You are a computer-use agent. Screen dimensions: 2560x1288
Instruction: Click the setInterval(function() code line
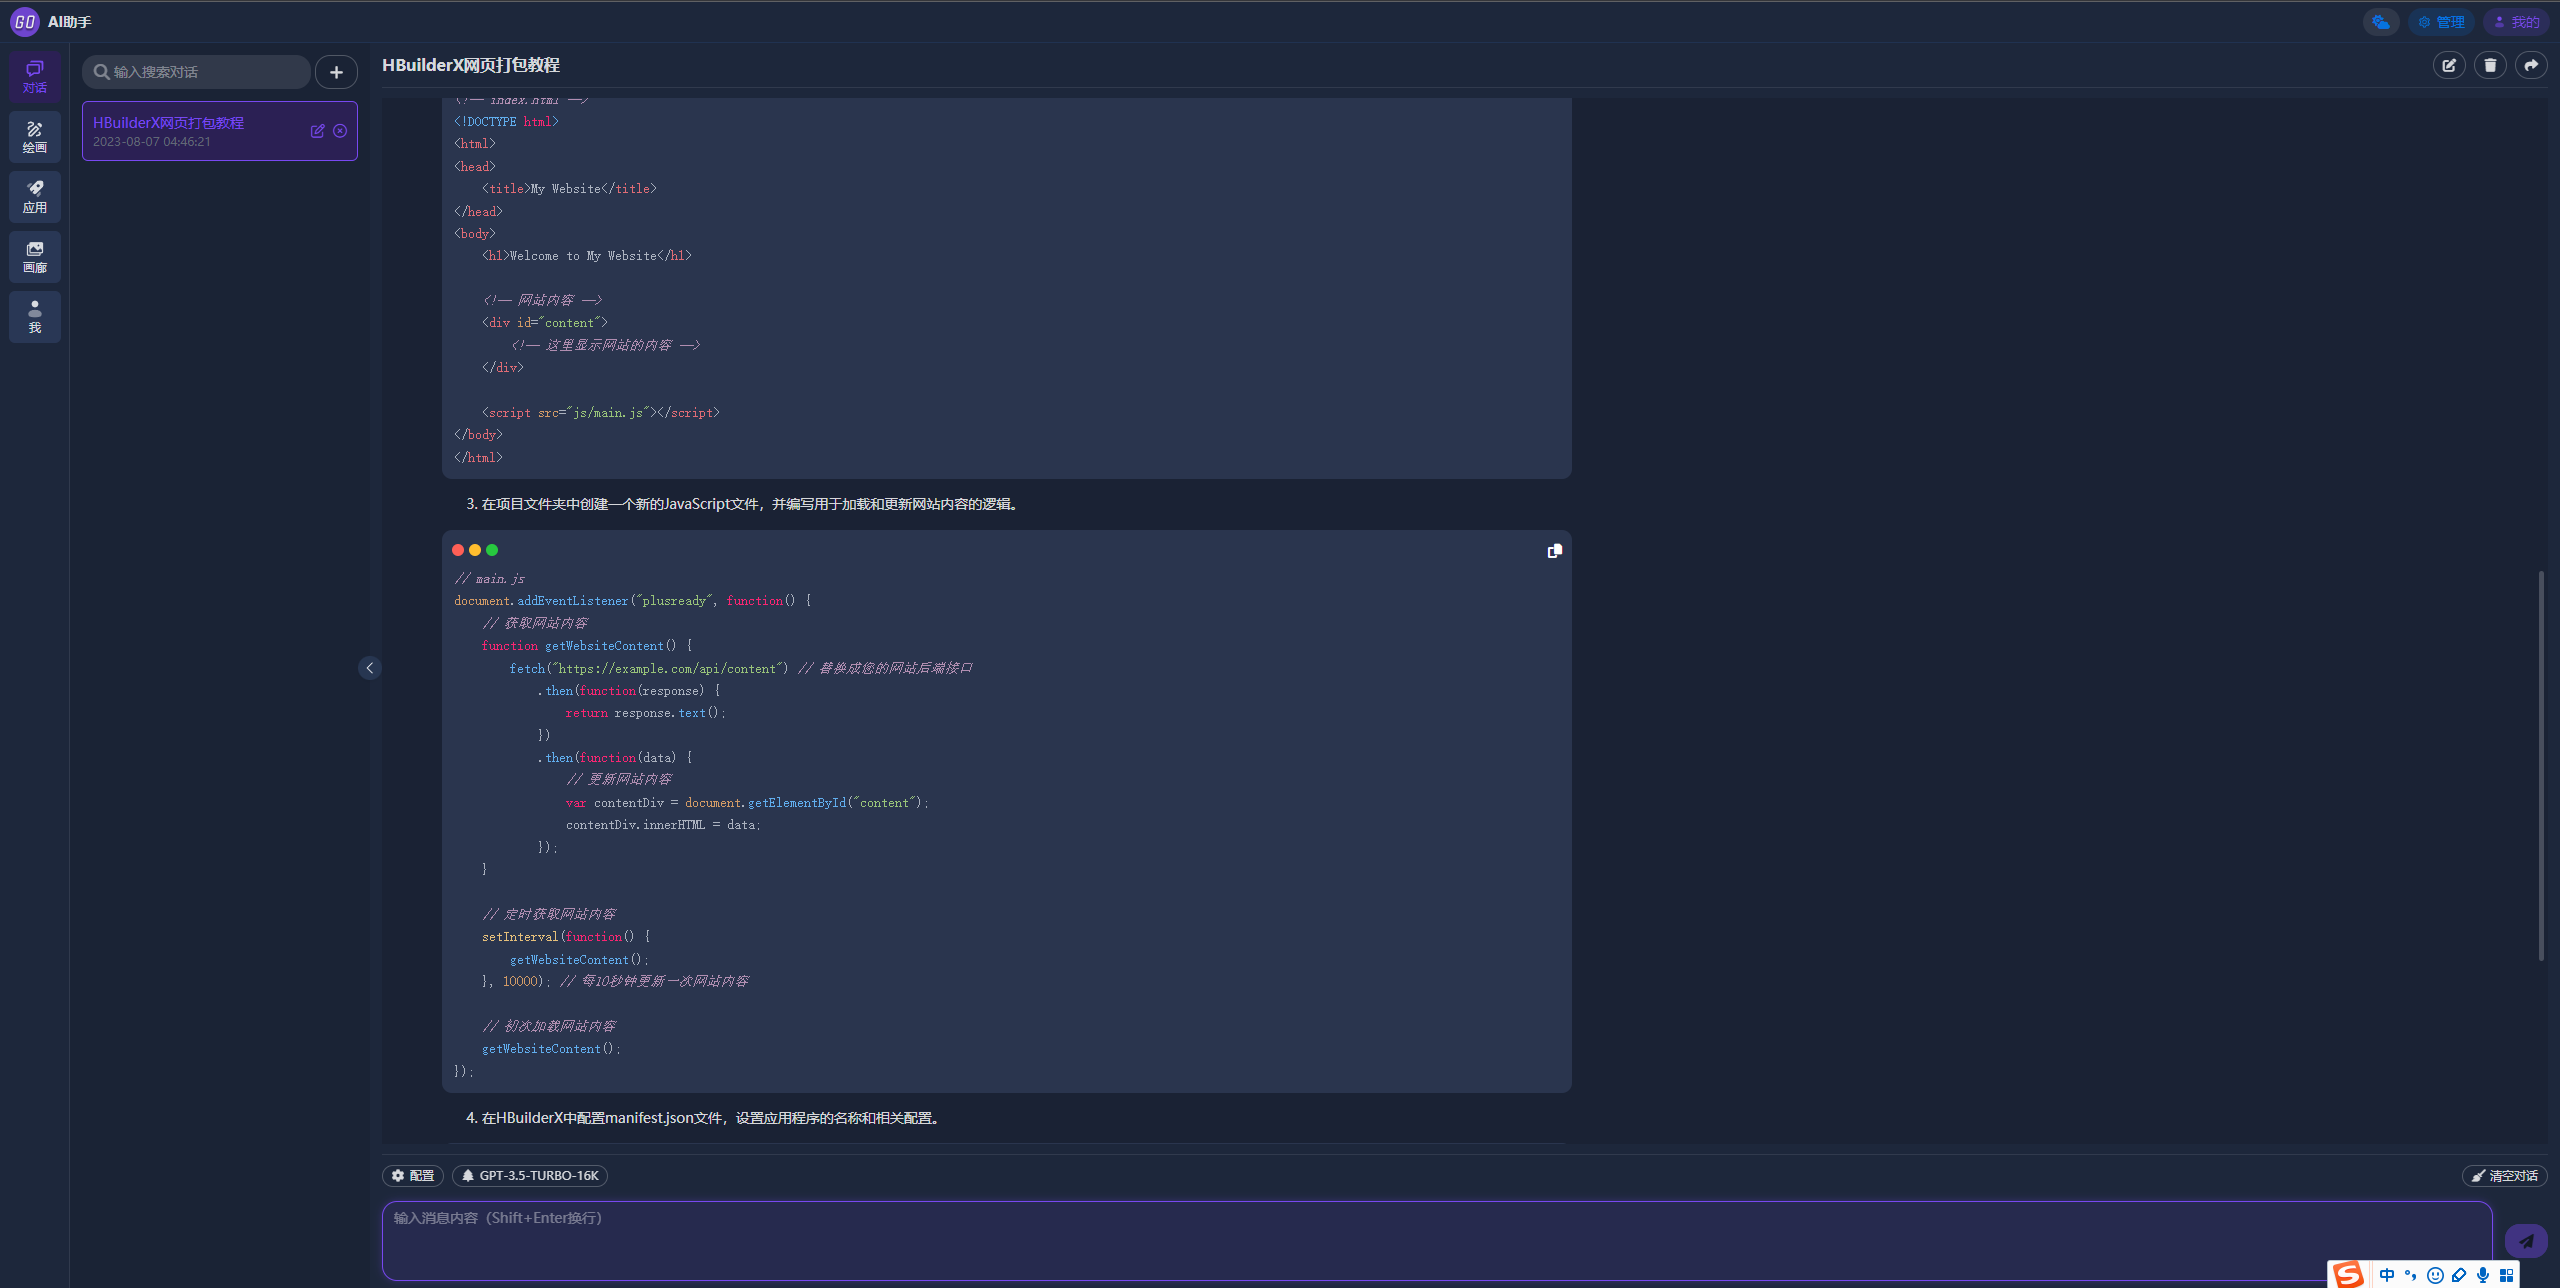point(566,937)
